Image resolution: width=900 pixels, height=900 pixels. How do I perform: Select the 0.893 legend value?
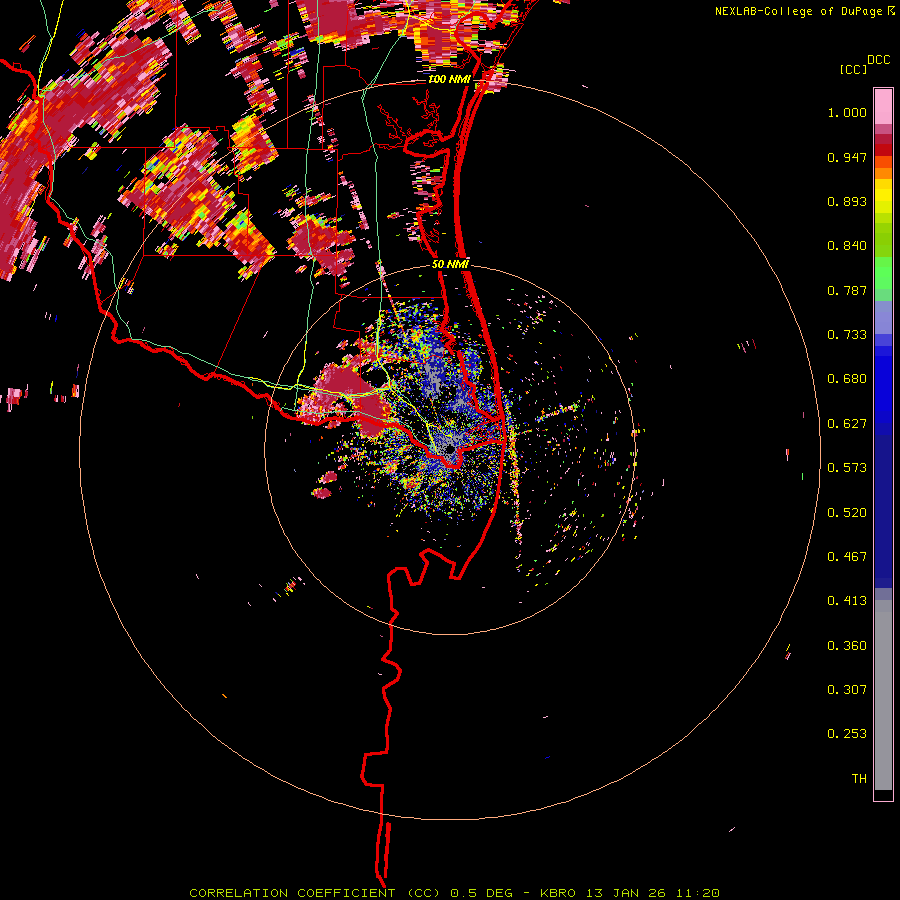pyautogui.click(x=847, y=201)
